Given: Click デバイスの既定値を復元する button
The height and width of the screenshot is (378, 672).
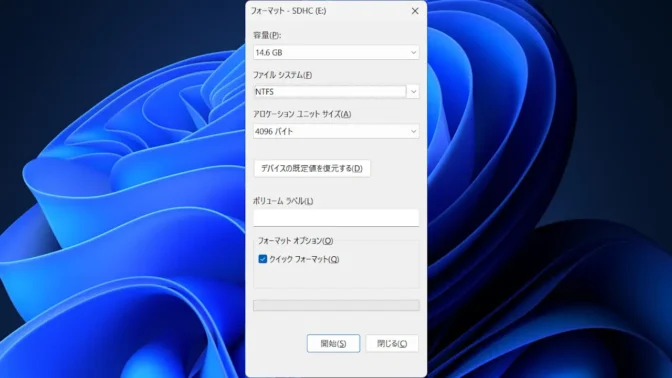Looking at the screenshot, I should click(312, 168).
